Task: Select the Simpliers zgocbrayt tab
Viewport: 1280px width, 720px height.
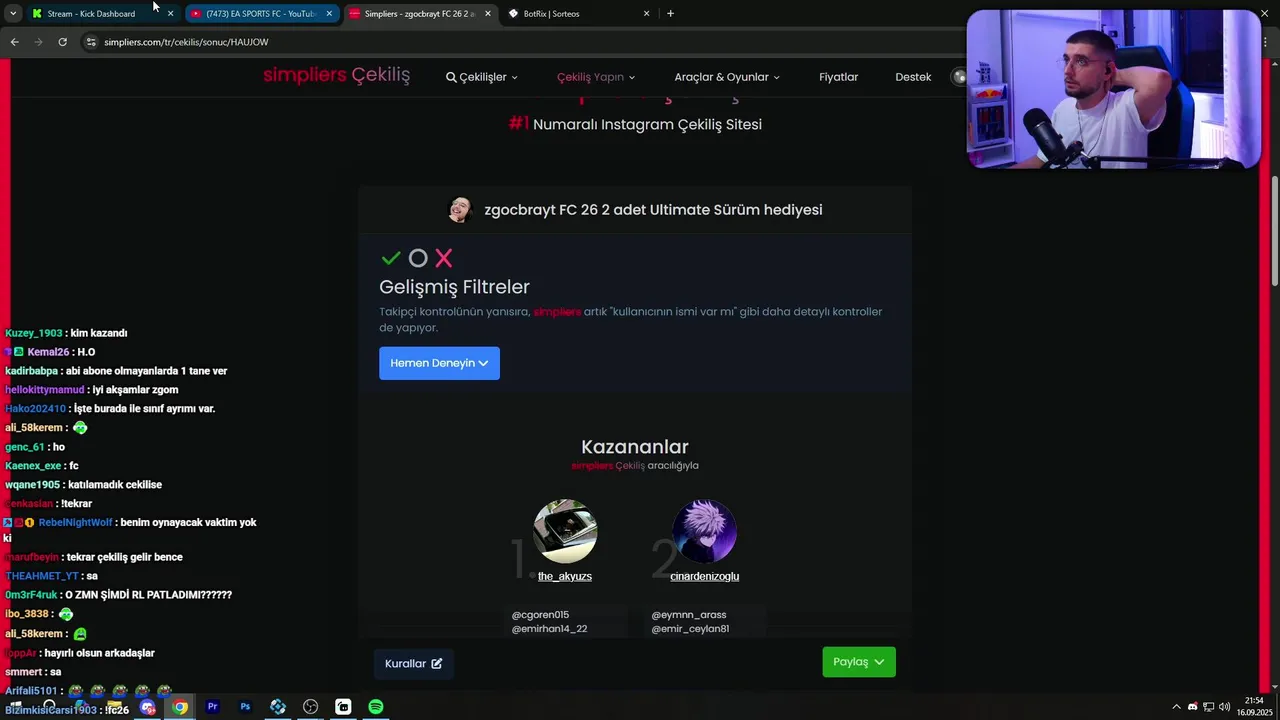Action: coord(420,14)
